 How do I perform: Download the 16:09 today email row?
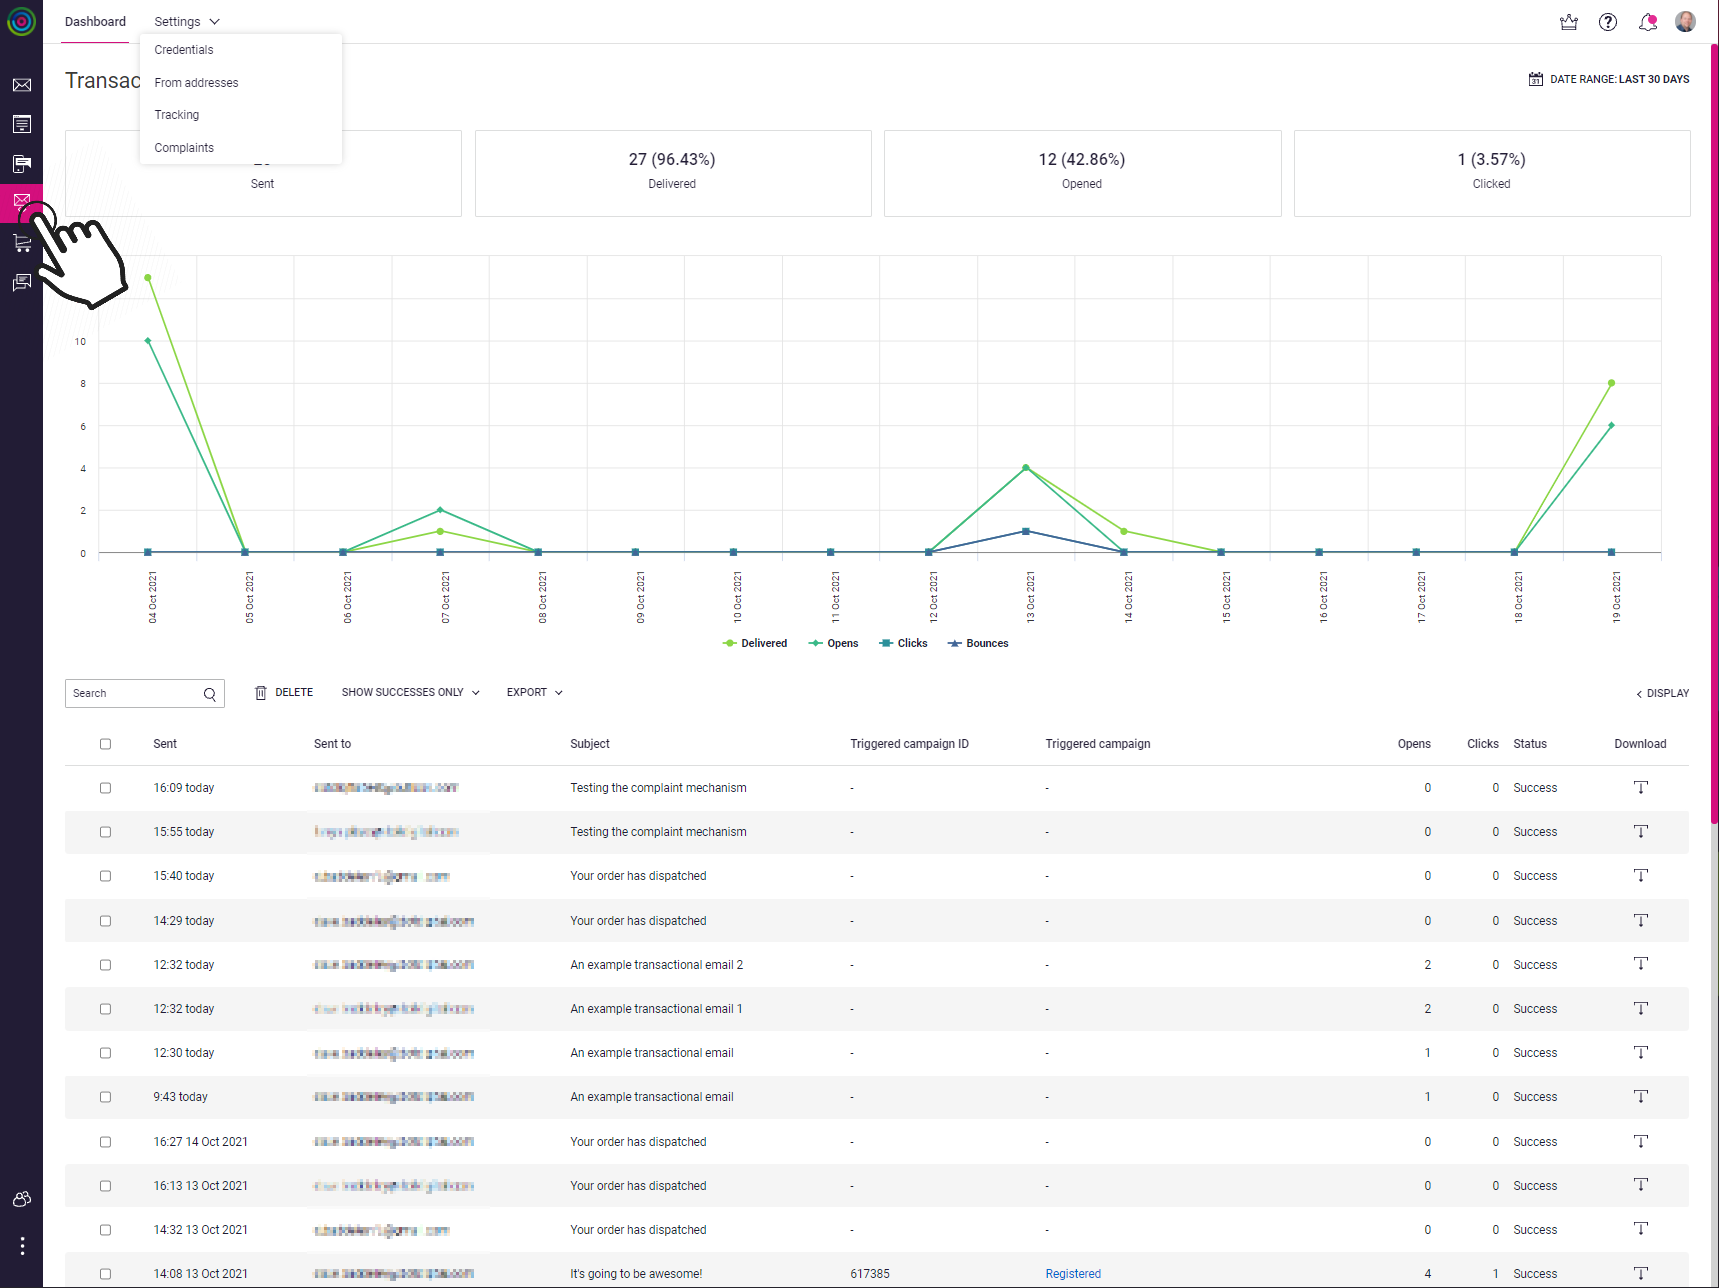[1641, 788]
